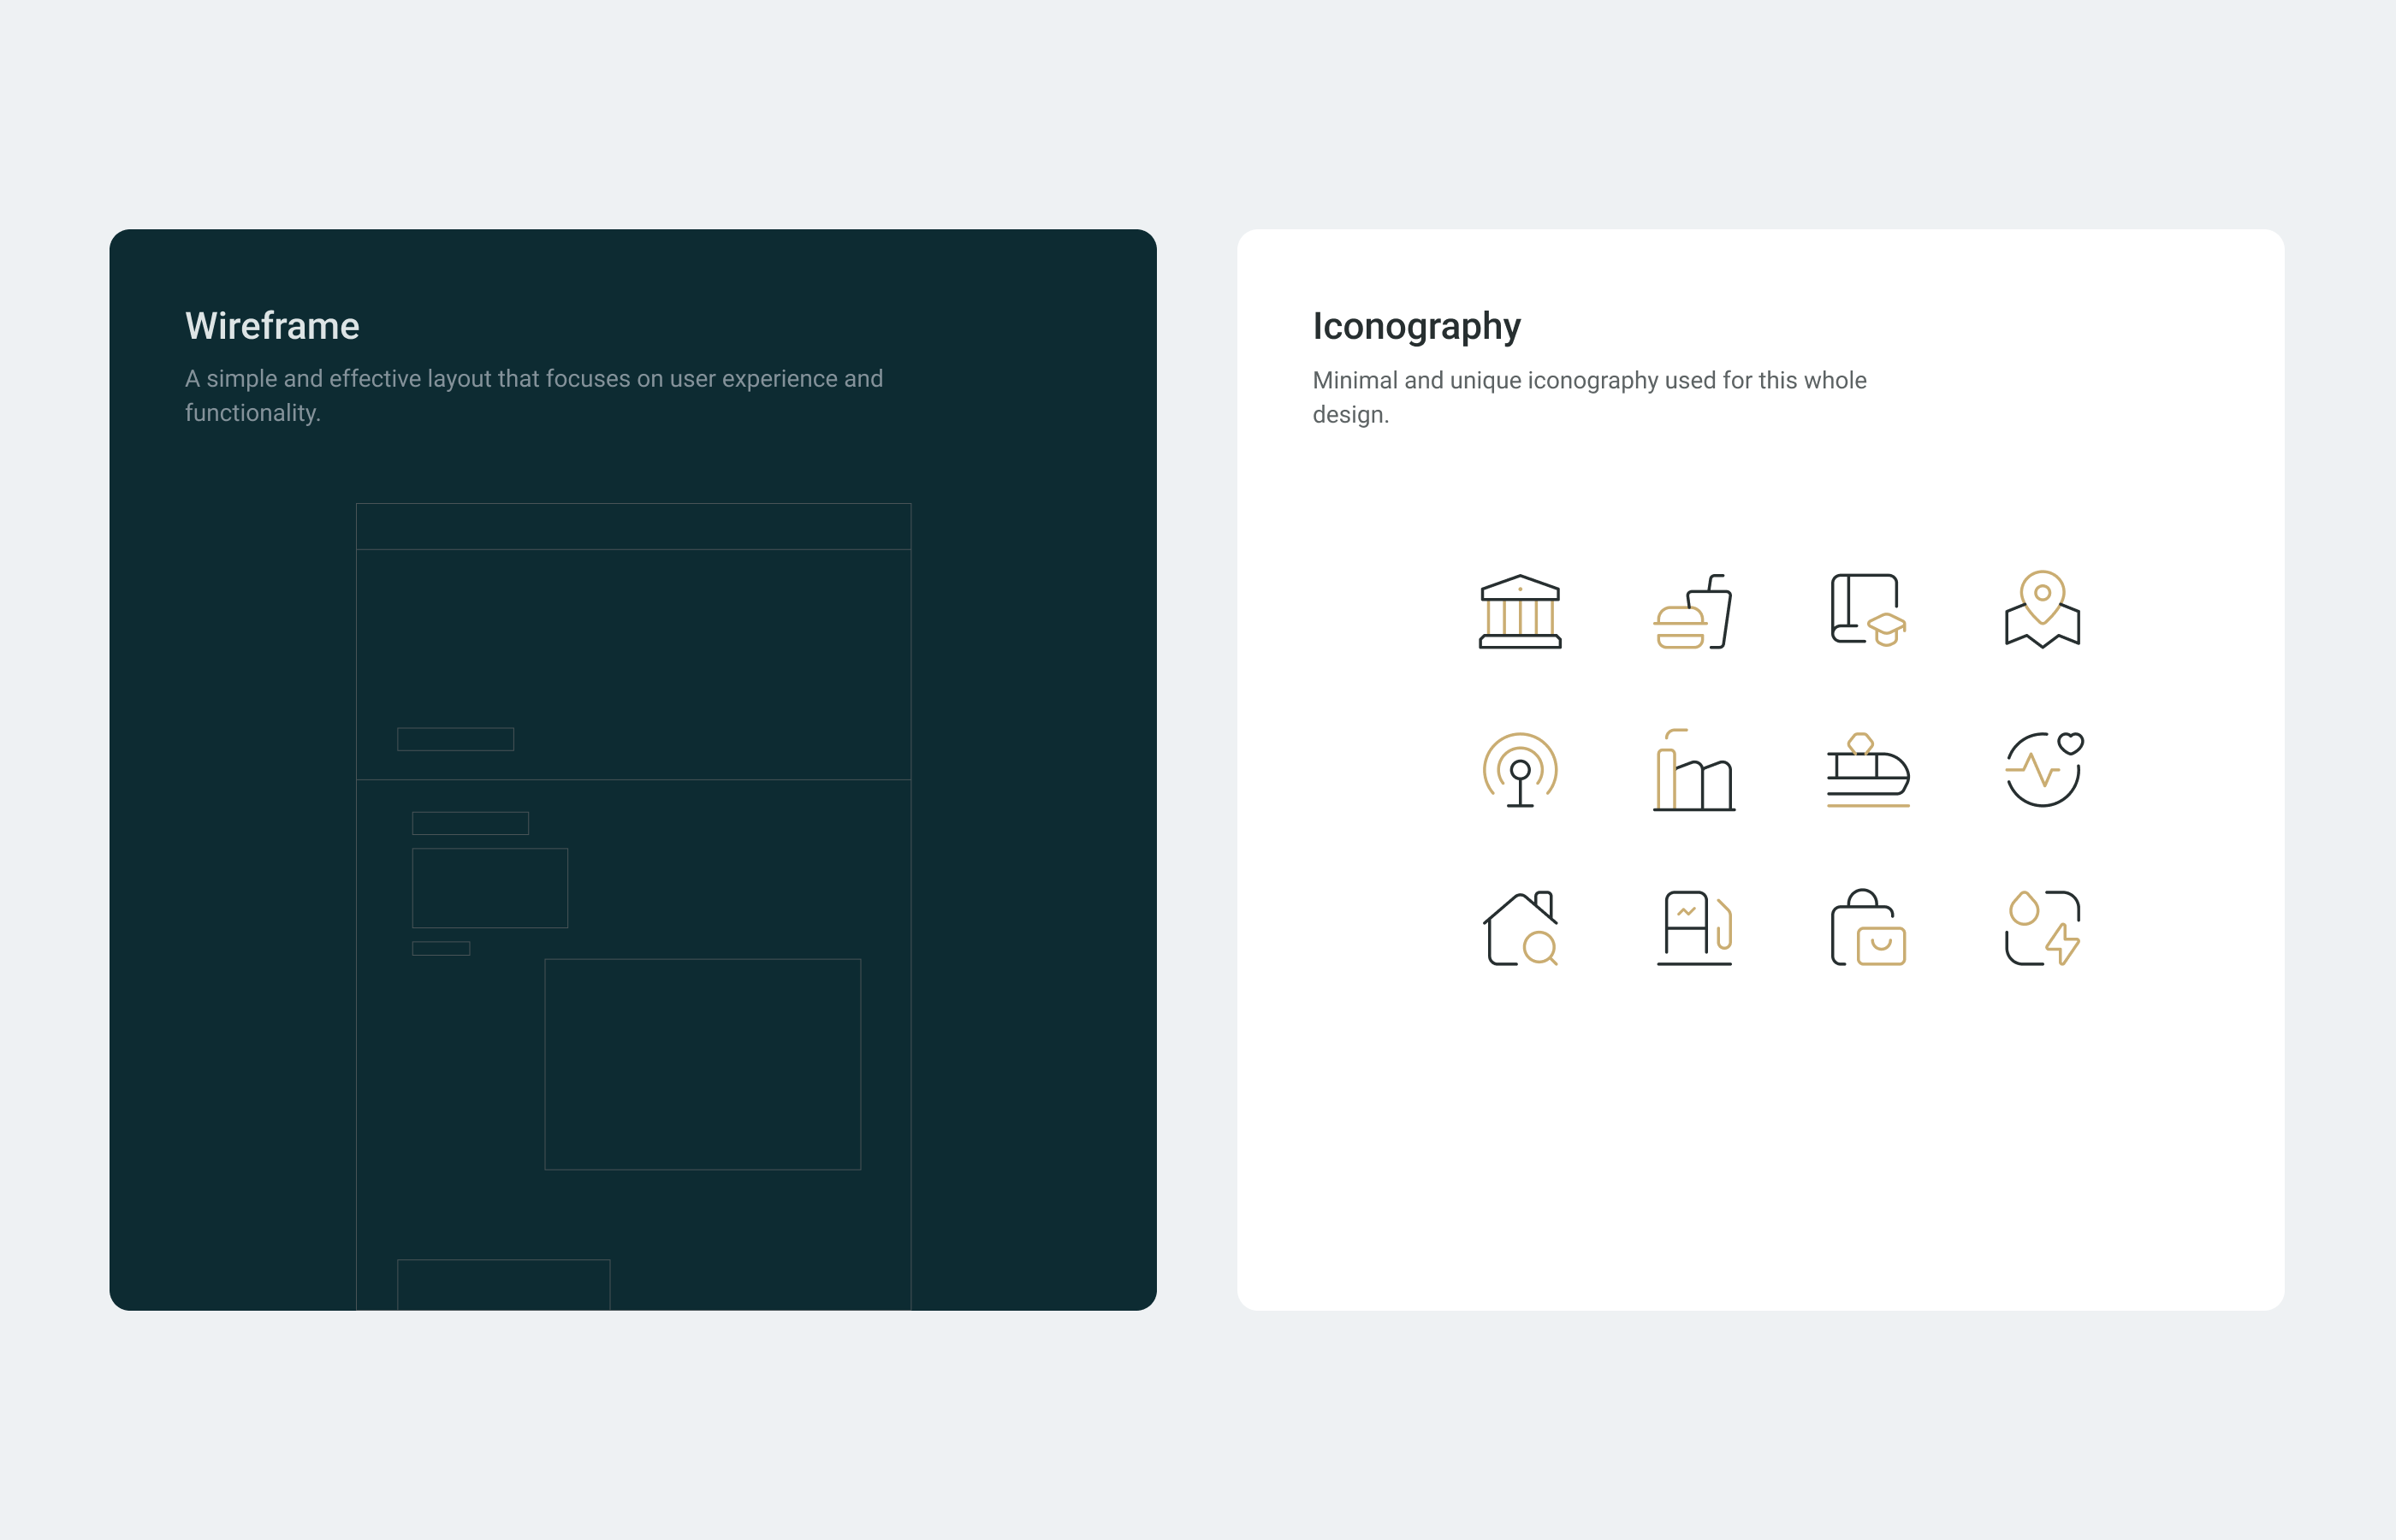Click the book with graduation cap icon
The image size is (2396, 1540).
(x=1867, y=610)
